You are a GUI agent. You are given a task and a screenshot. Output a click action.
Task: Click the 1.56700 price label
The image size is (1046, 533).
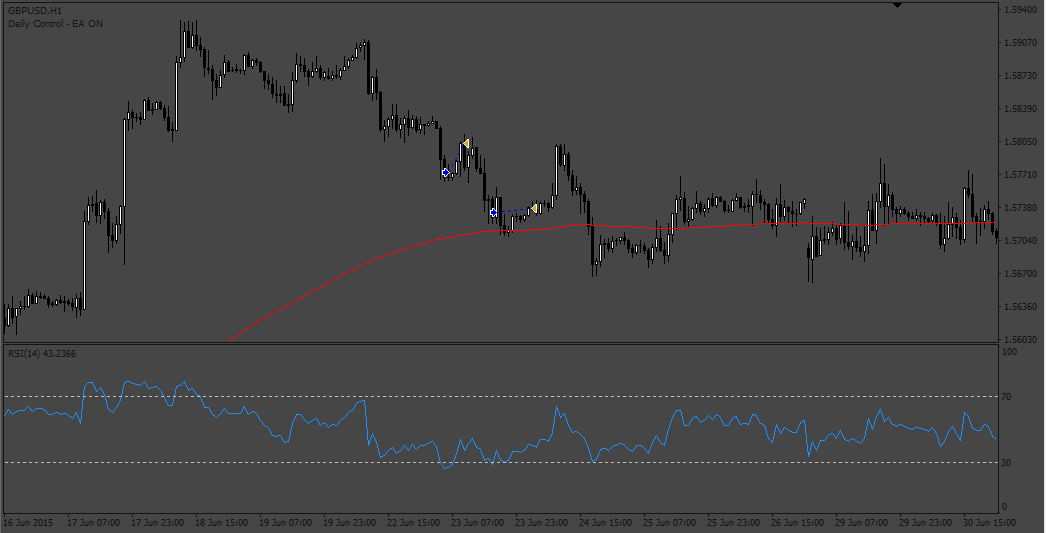(1019, 274)
